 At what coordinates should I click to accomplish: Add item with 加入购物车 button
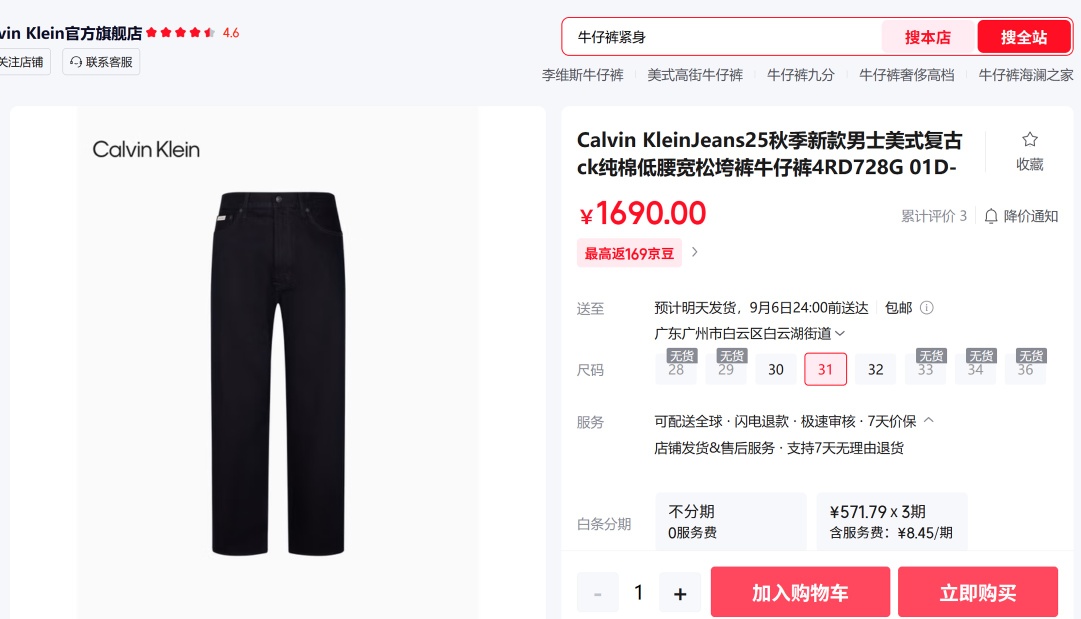800,592
